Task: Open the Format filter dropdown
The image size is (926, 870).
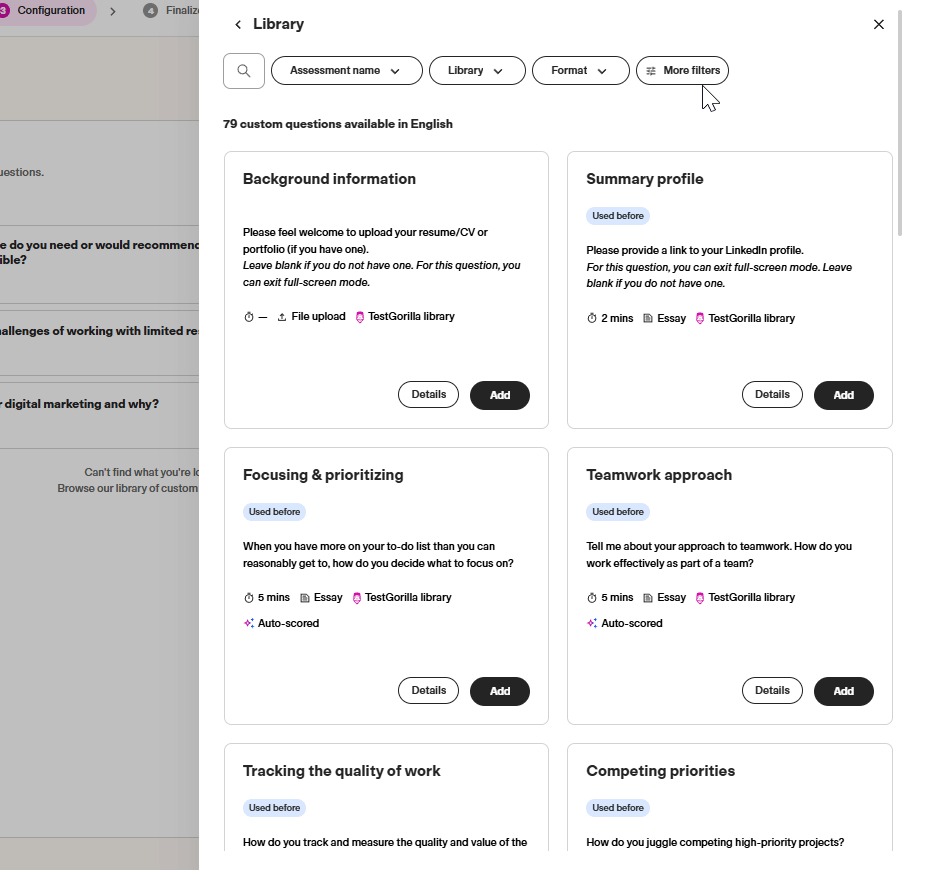Action: (x=580, y=70)
